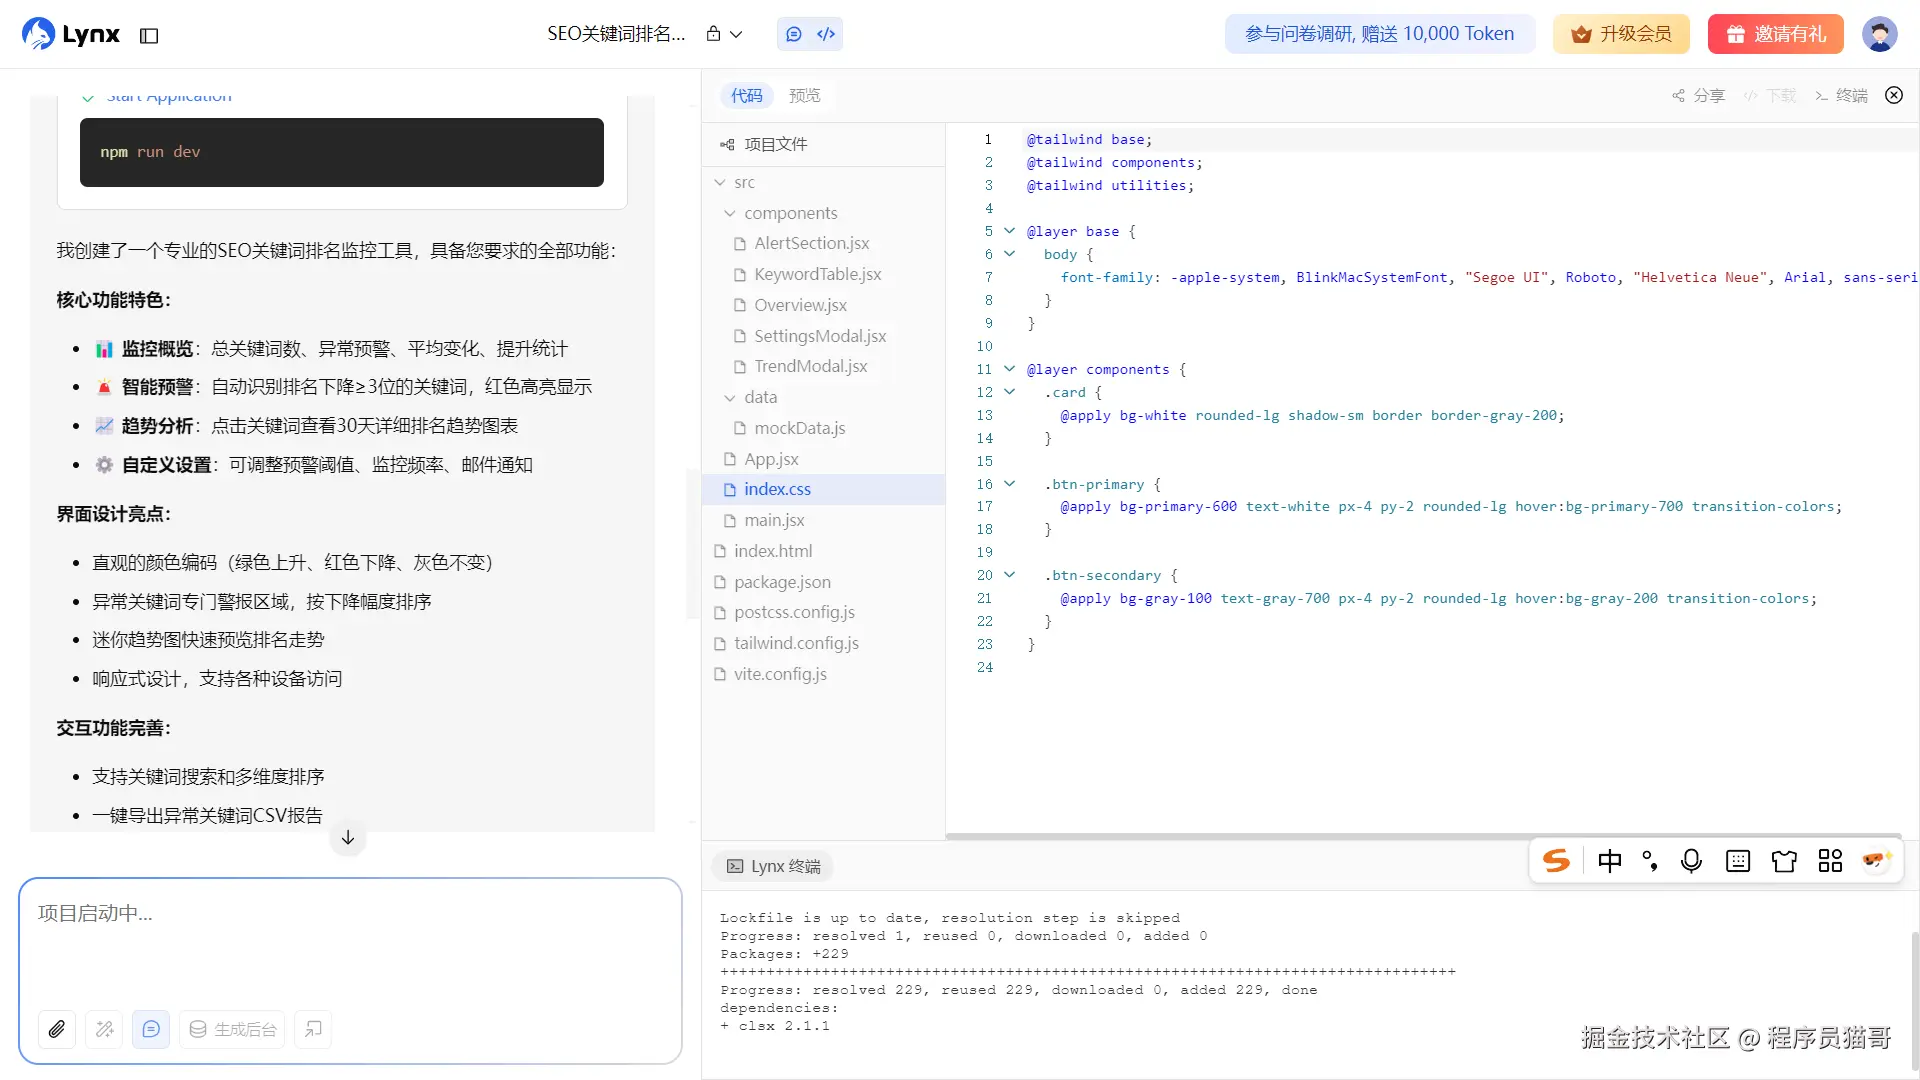Toggle chat mode in the input toolbar

click(x=151, y=1029)
